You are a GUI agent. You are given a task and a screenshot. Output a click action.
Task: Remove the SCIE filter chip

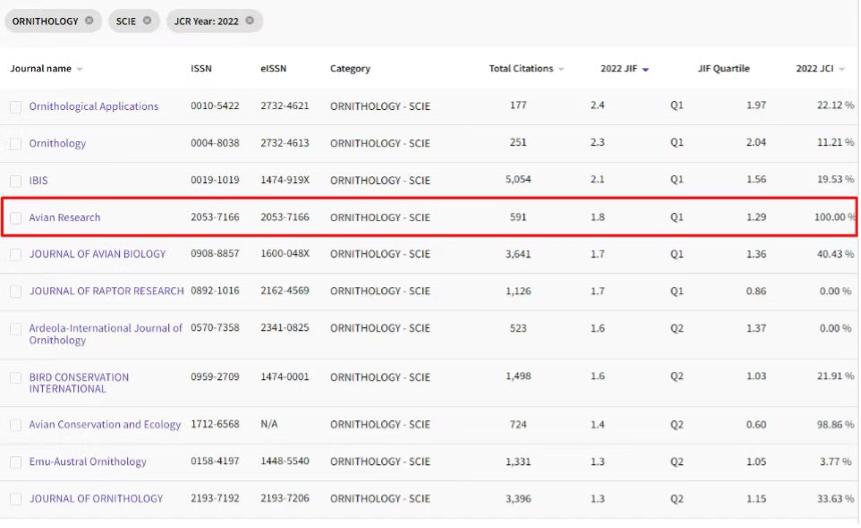(x=147, y=20)
